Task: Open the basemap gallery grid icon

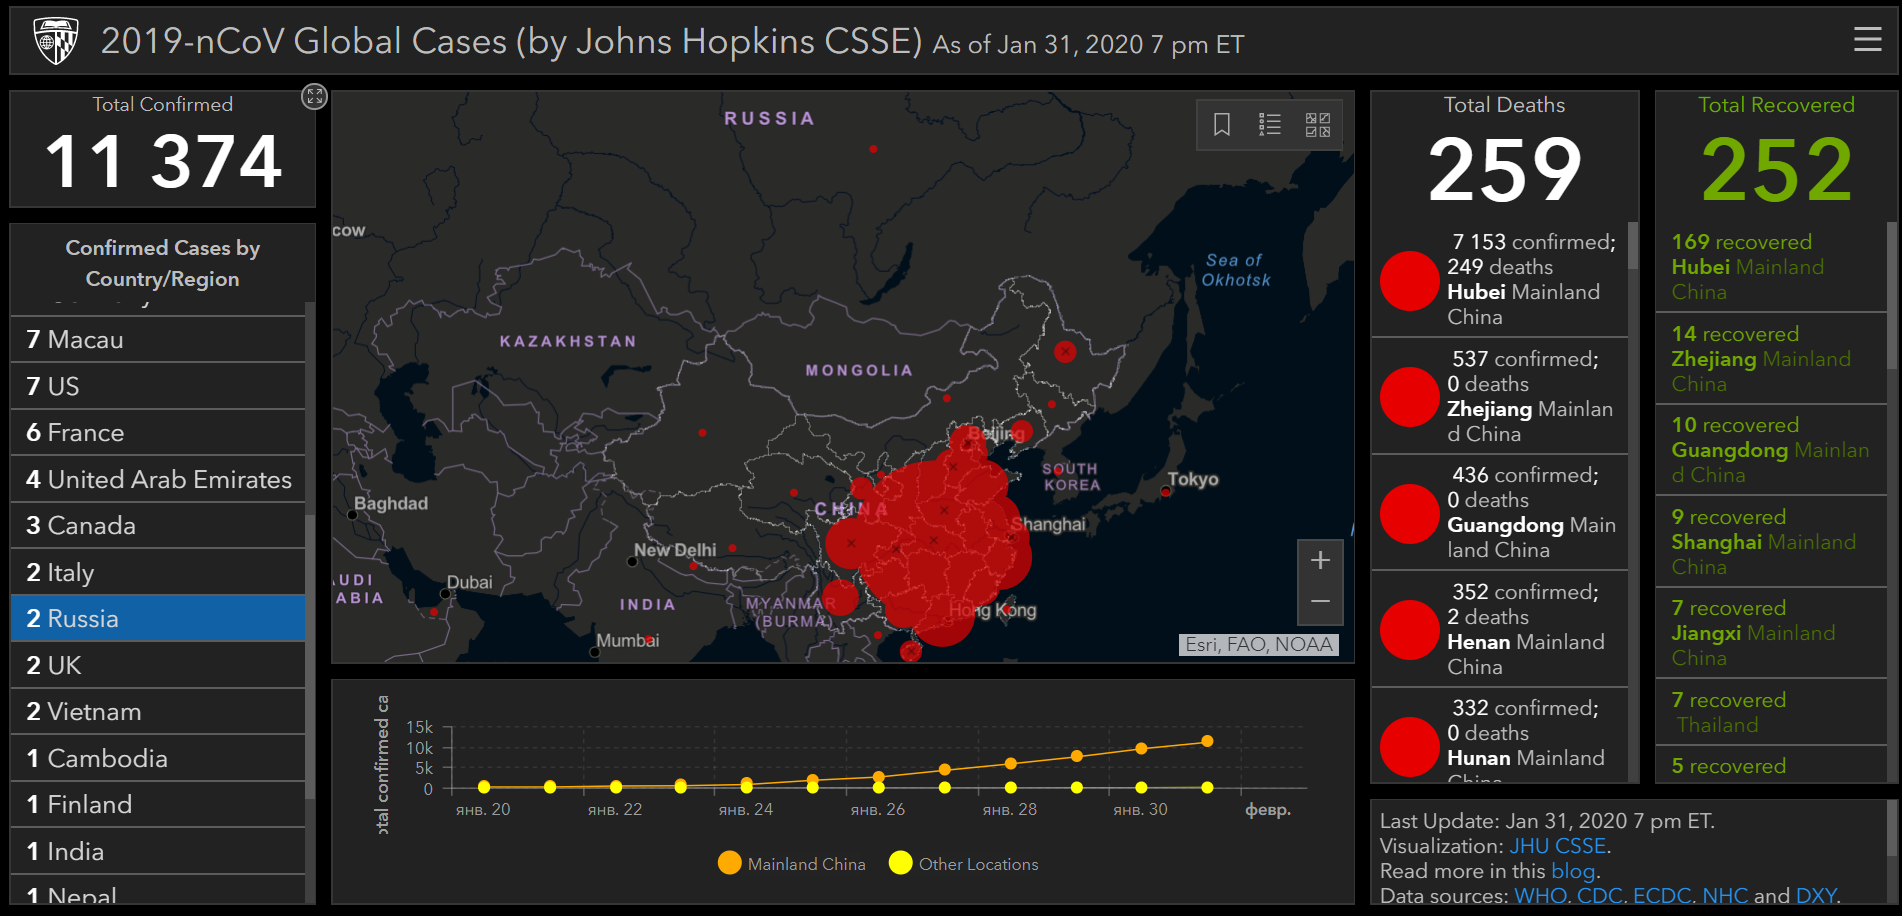Action: click(1317, 124)
